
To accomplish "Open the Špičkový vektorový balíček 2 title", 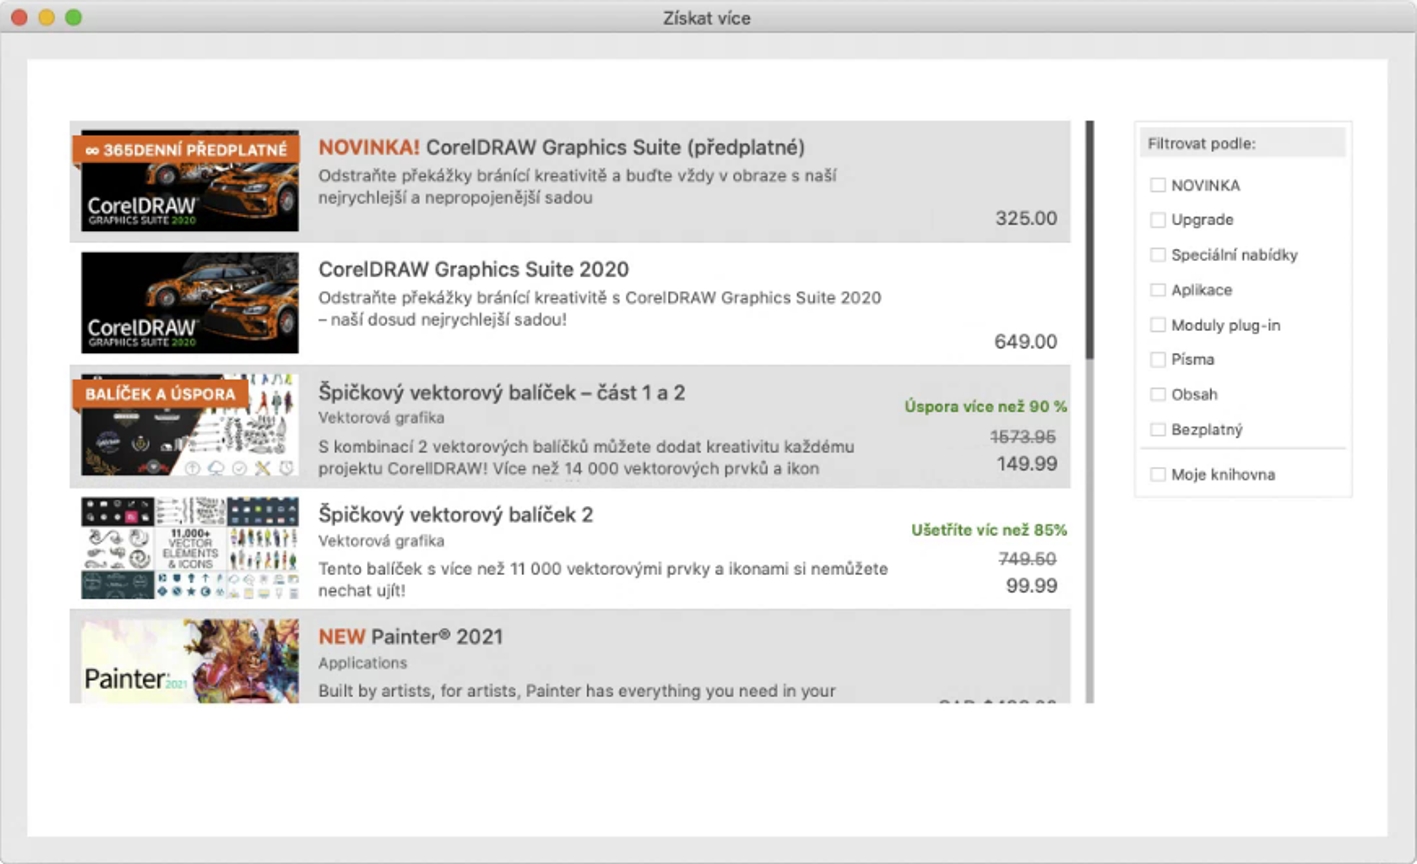I will 455,515.
